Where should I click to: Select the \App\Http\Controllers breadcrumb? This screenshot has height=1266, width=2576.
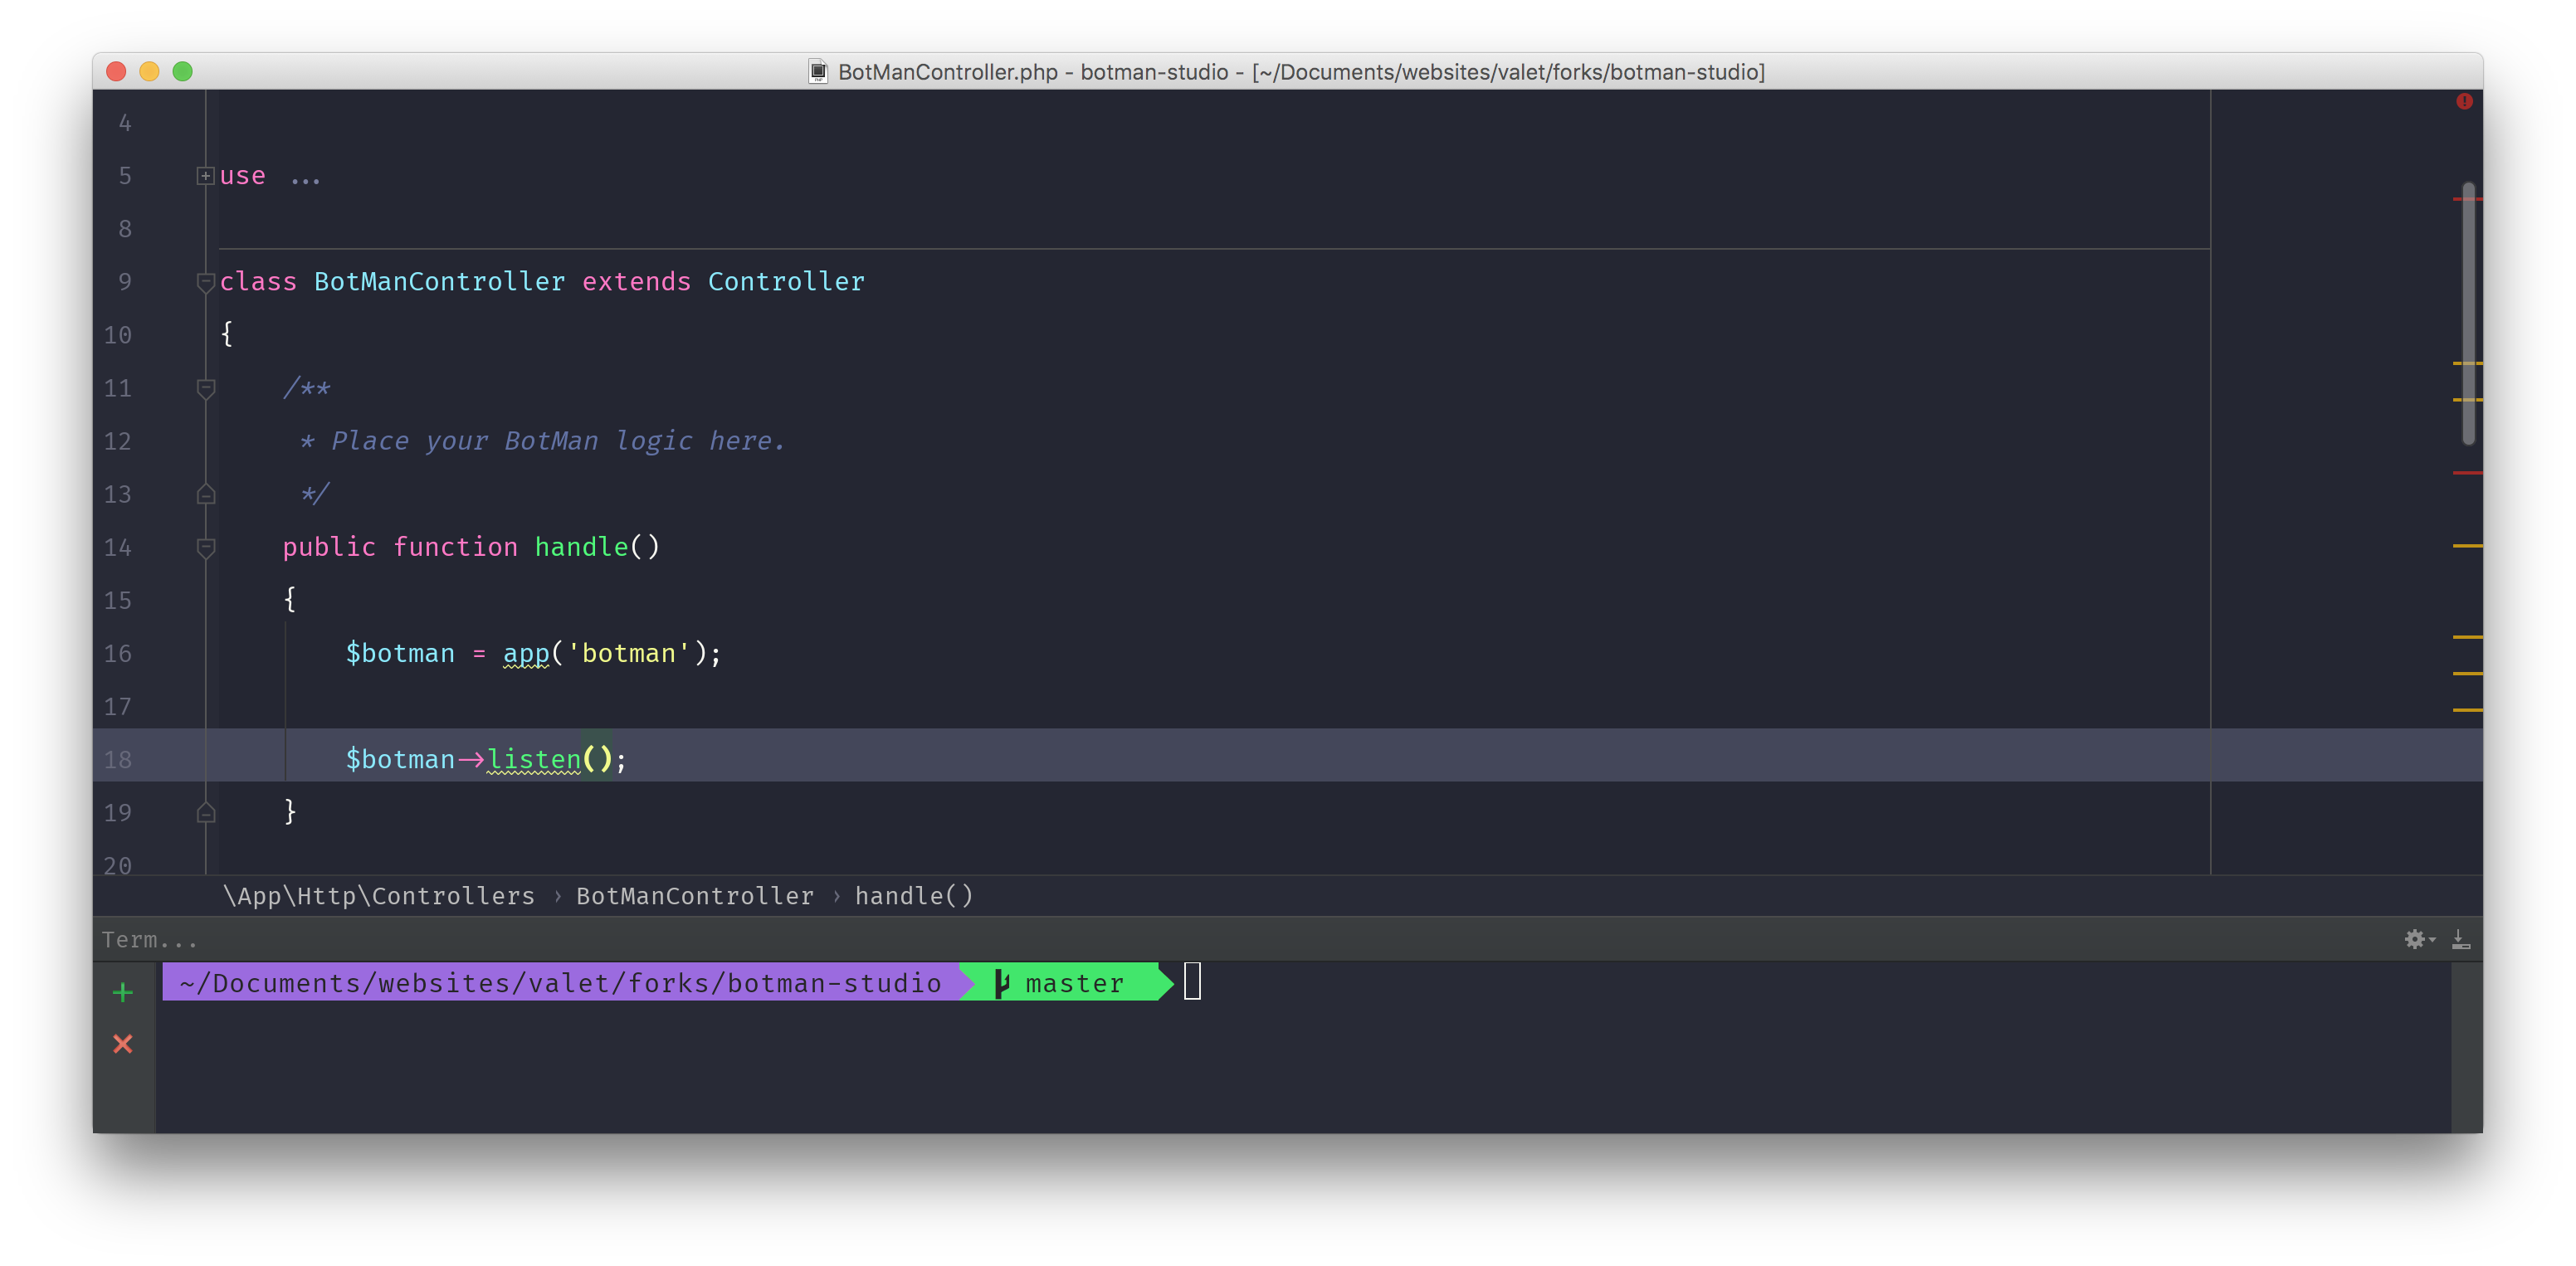(379, 896)
